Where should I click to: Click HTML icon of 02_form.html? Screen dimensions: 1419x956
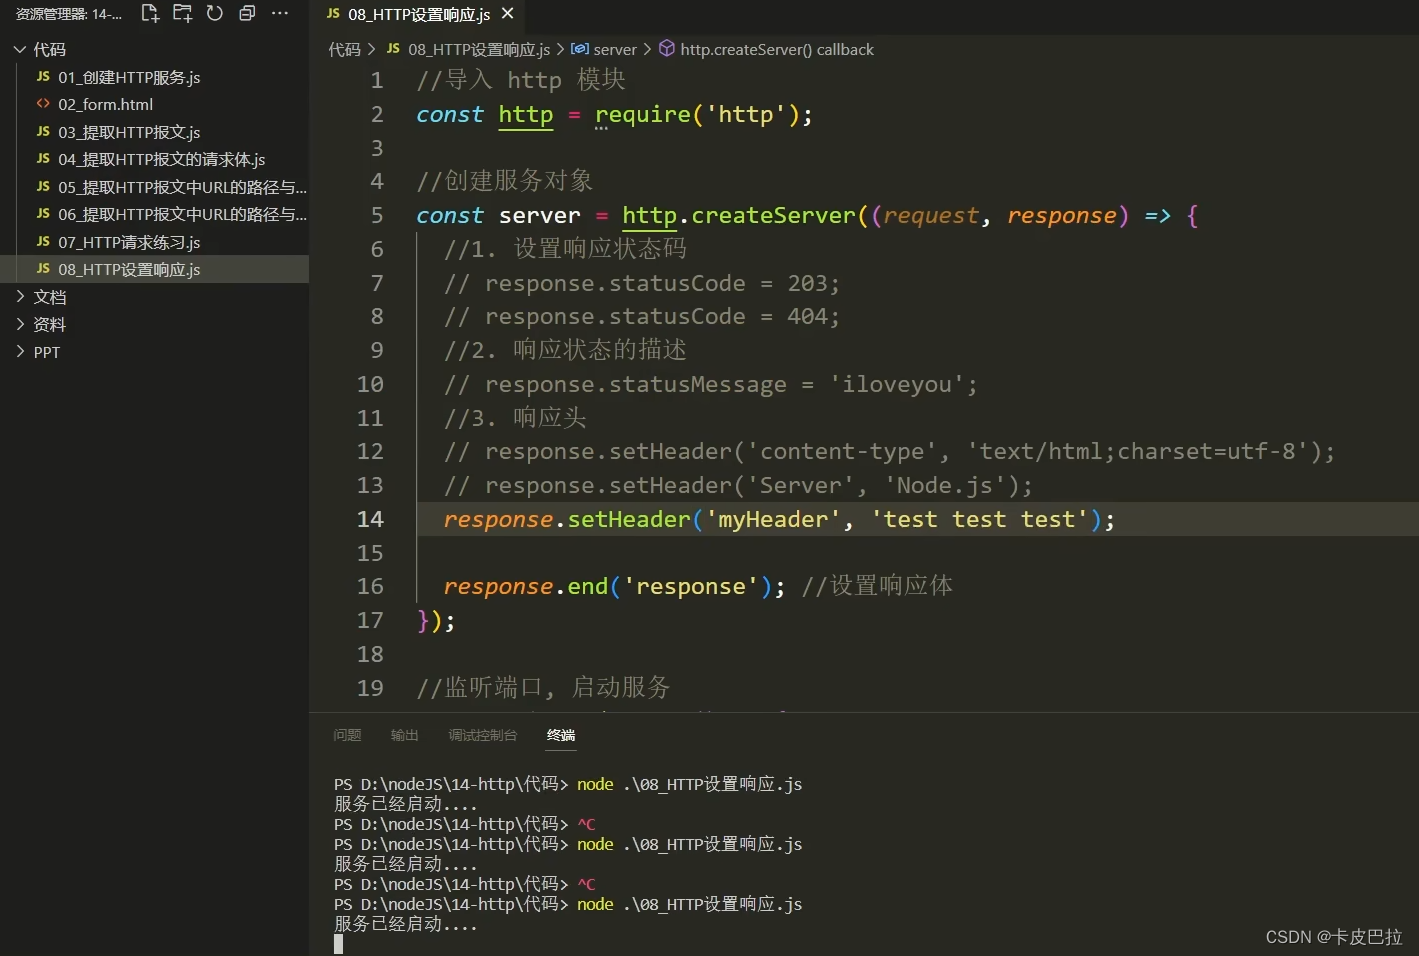coord(43,104)
